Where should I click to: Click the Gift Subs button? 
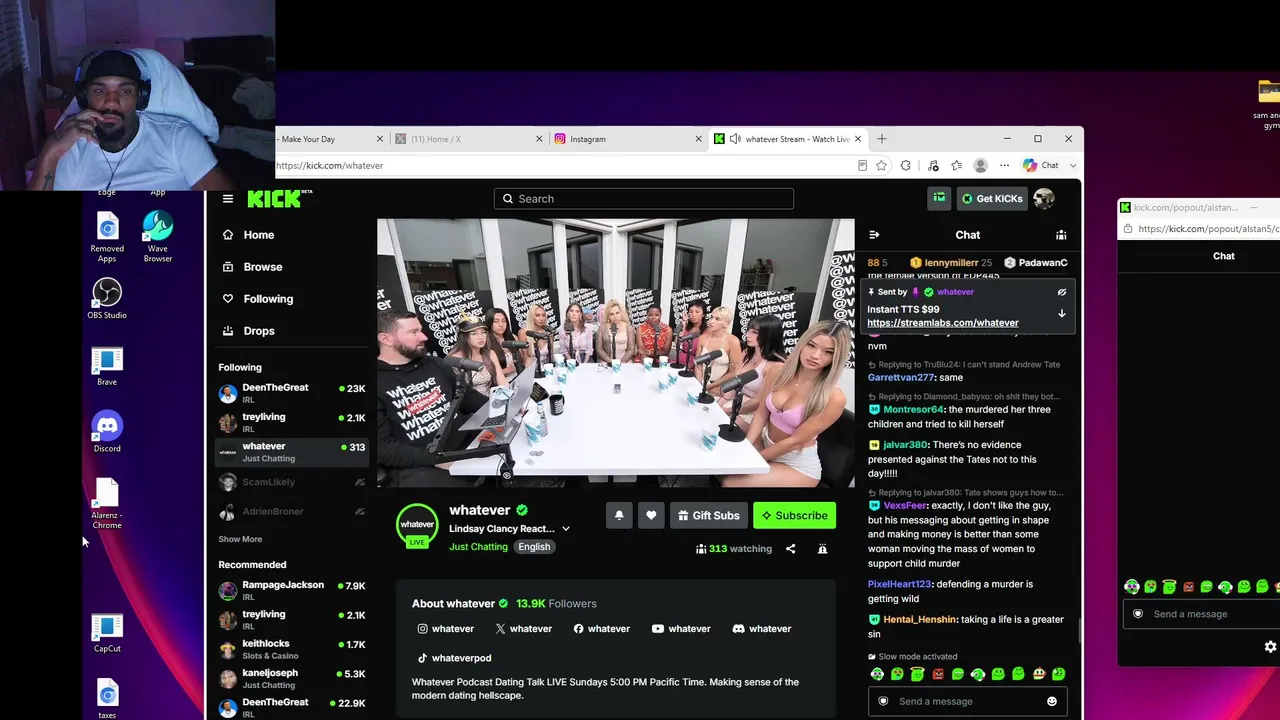[x=709, y=516]
